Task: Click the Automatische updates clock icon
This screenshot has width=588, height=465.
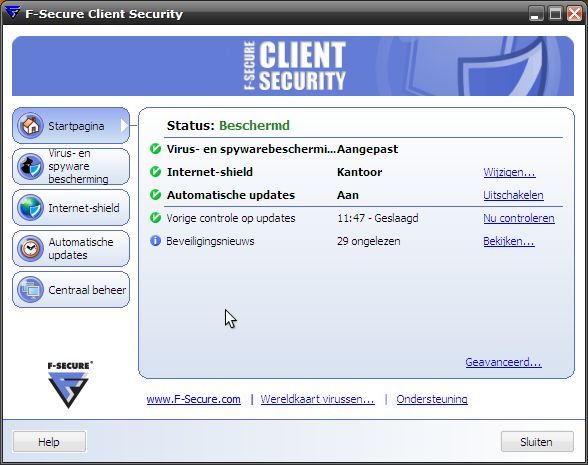Action: (30, 248)
